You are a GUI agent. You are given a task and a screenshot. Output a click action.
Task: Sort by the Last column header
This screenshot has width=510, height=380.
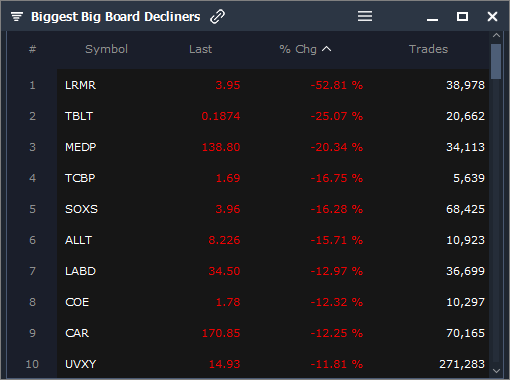tap(200, 49)
